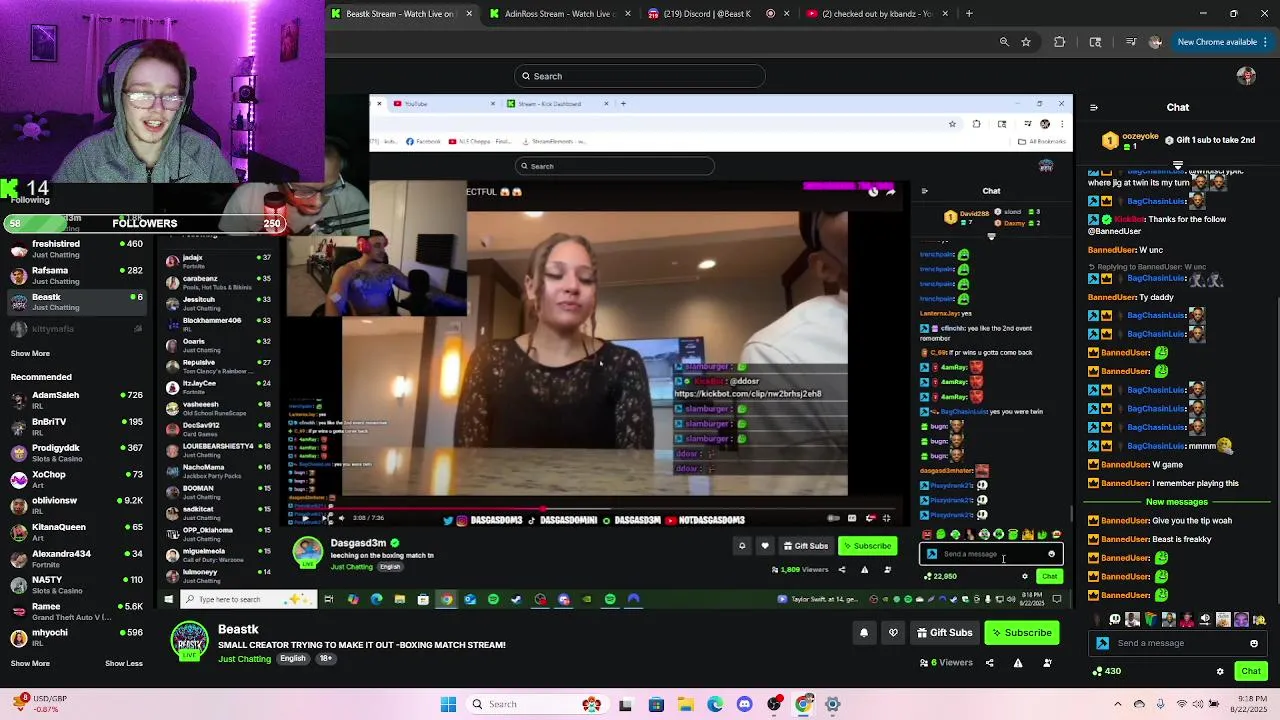
Task: Click the notification bell beside Gift Subs
Action: click(x=864, y=633)
